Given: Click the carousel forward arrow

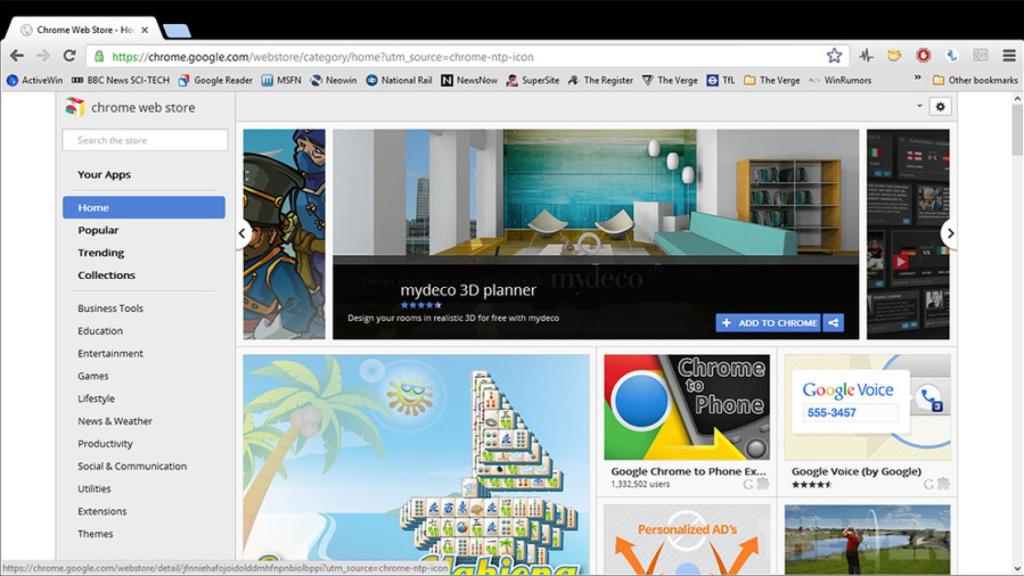Looking at the screenshot, I should (950, 233).
